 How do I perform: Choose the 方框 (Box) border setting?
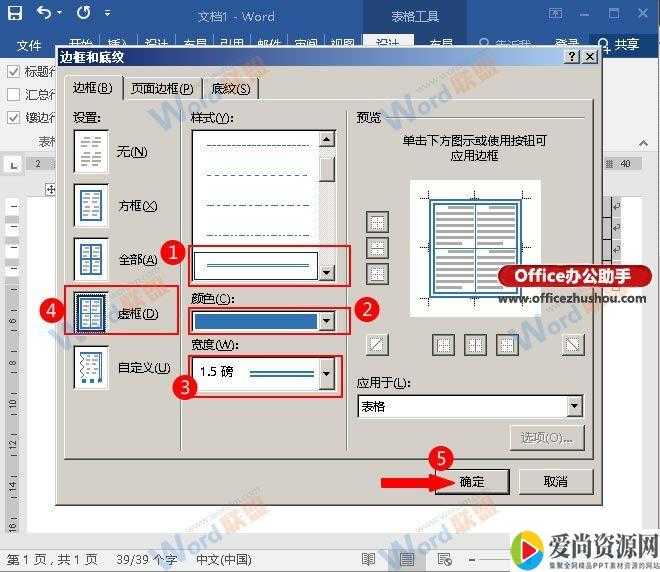(x=91, y=205)
